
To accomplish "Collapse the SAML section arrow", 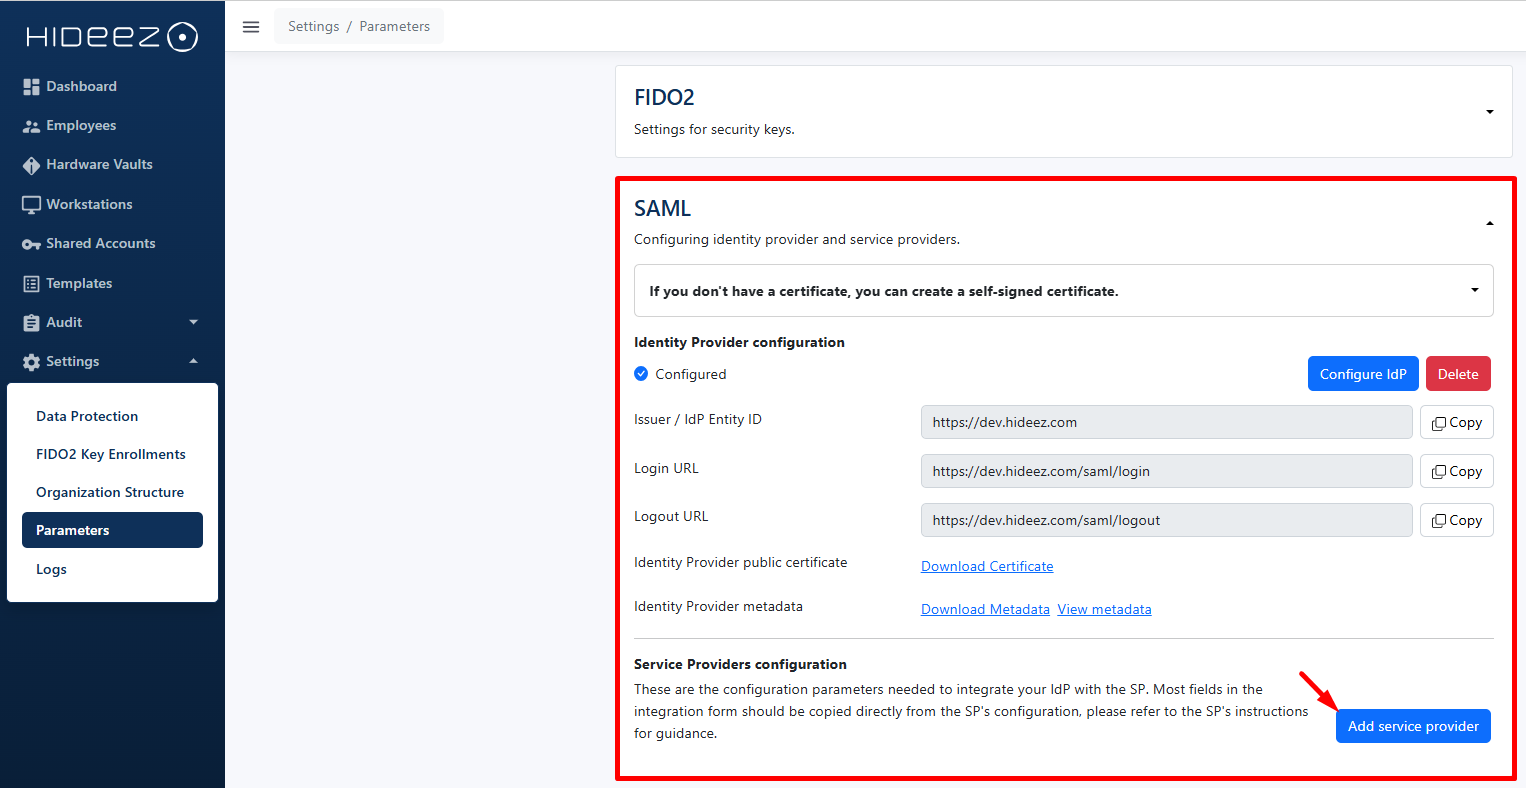I will click(x=1489, y=223).
